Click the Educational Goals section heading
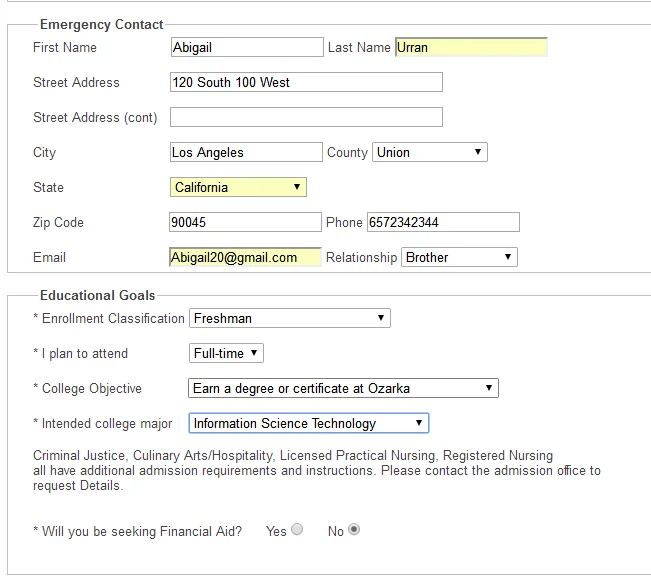Viewport: 651px width, 576px height. click(x=97, y=295)
